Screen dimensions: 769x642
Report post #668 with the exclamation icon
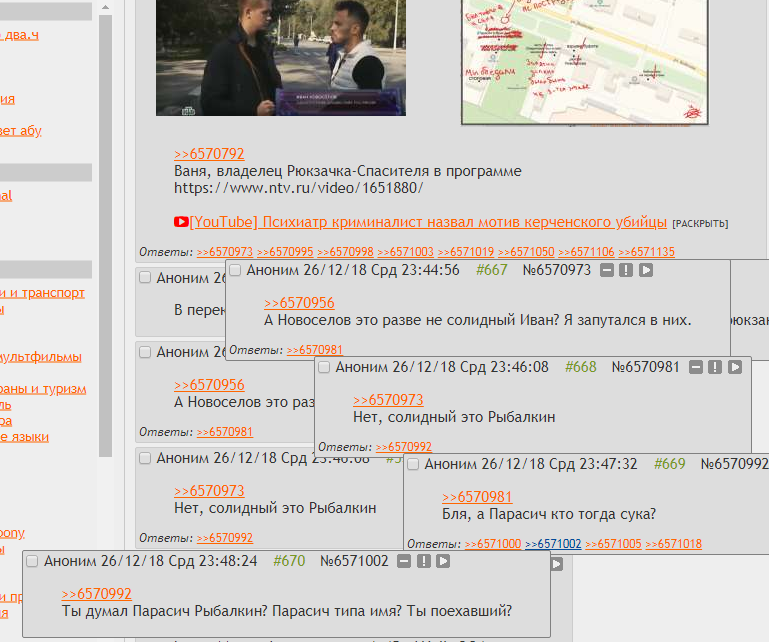(715, 367)
